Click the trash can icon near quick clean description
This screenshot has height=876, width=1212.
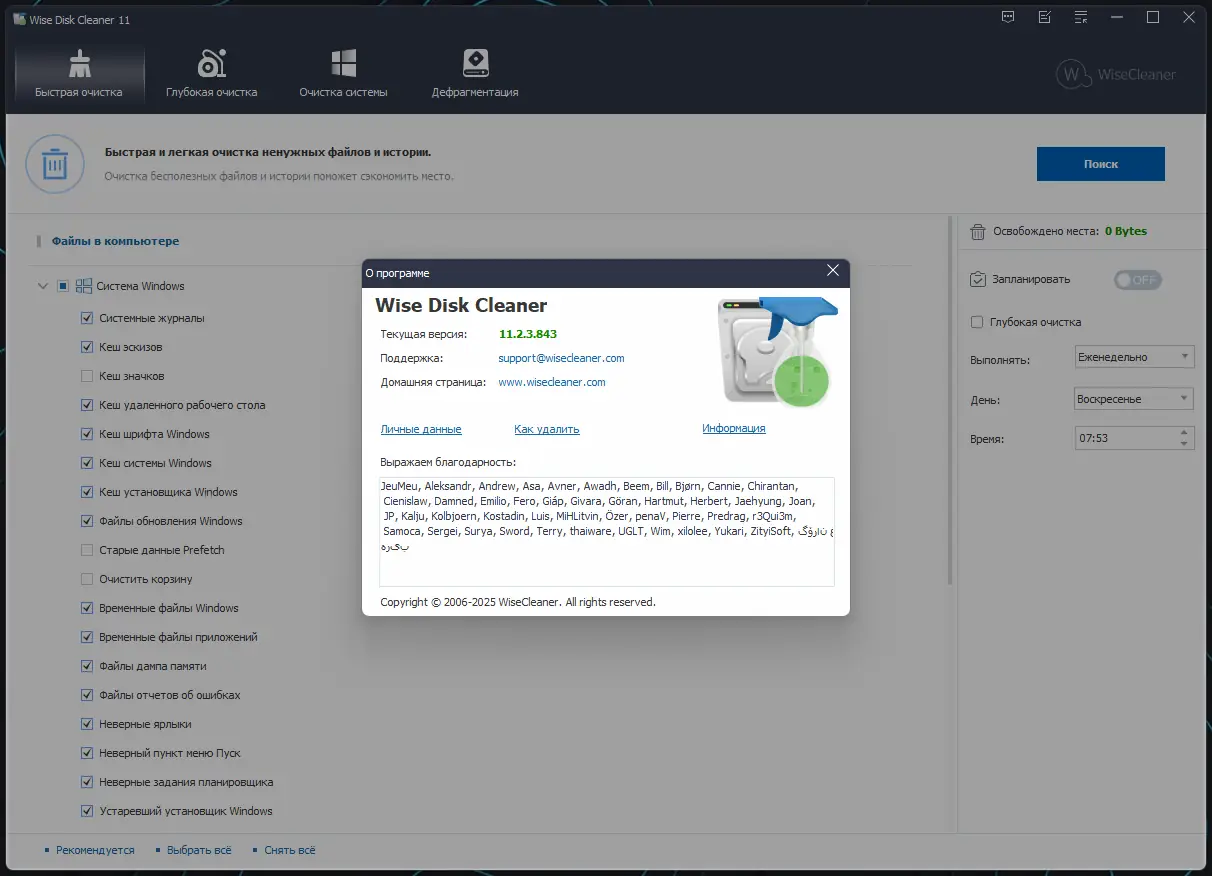click(55, 164)
